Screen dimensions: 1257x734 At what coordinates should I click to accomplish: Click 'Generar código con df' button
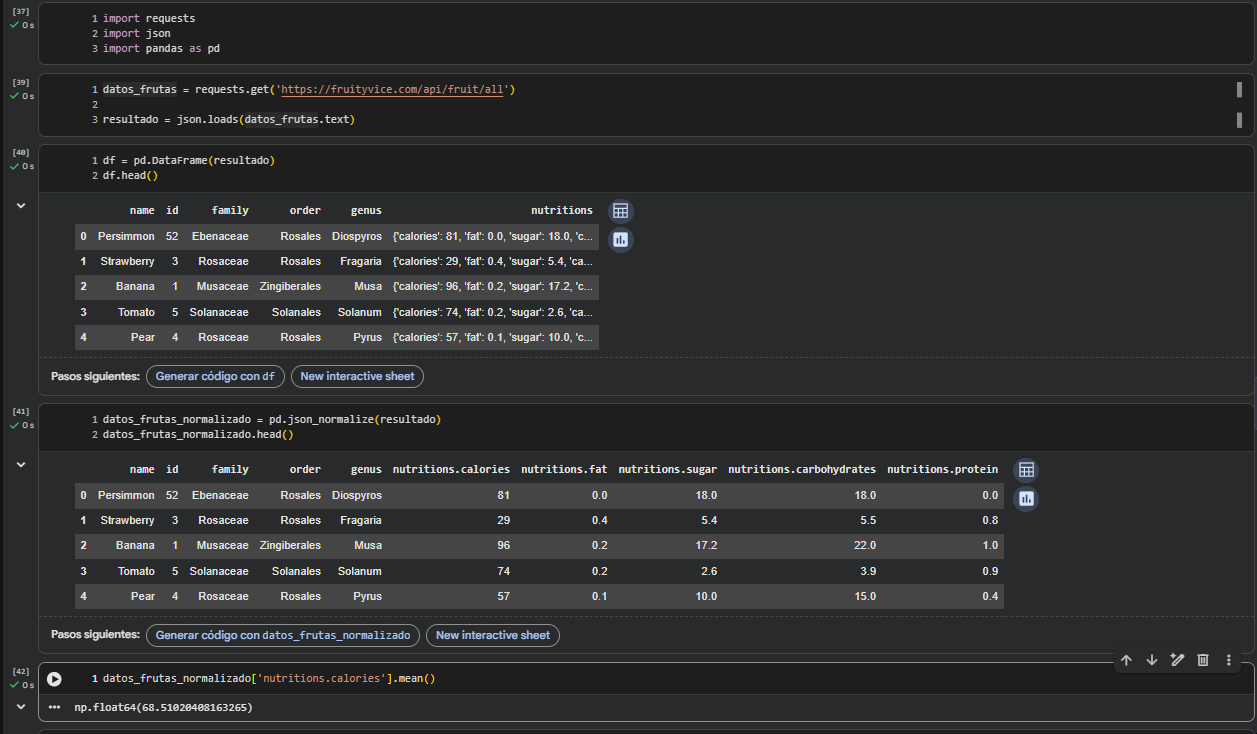coord(215,377)
